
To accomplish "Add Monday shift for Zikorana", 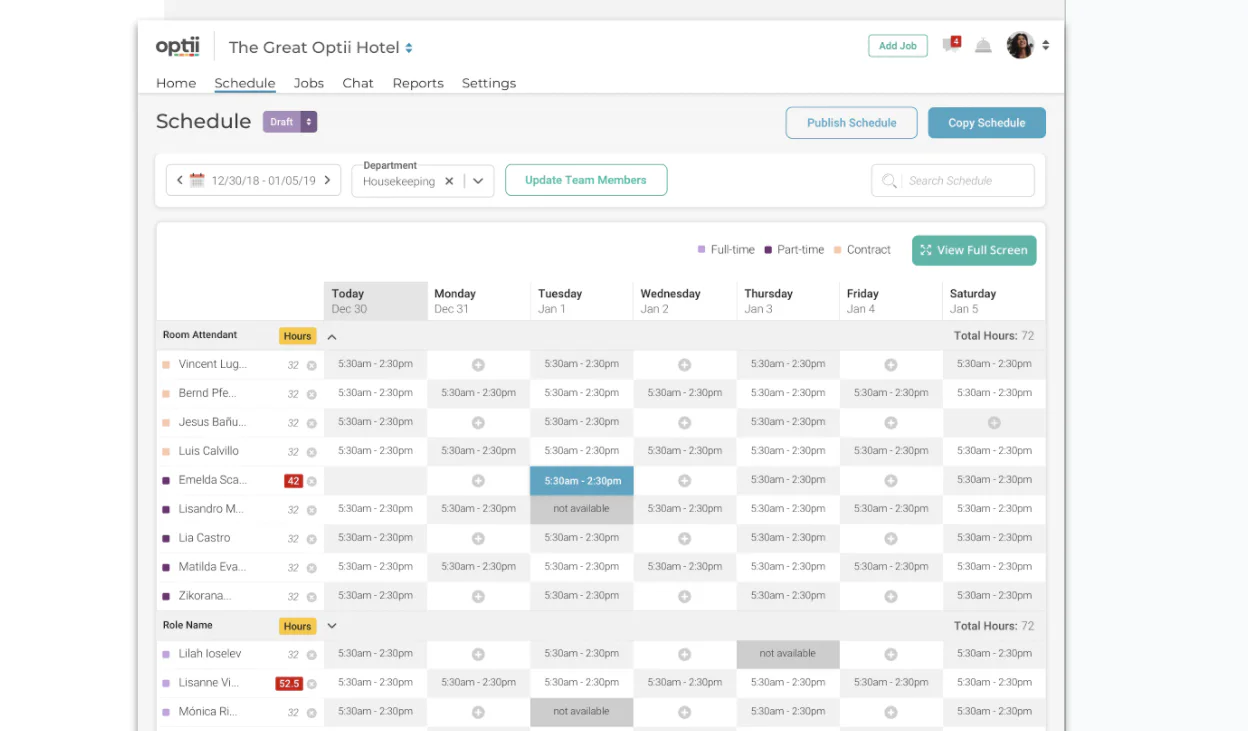I will coord(478,597).
